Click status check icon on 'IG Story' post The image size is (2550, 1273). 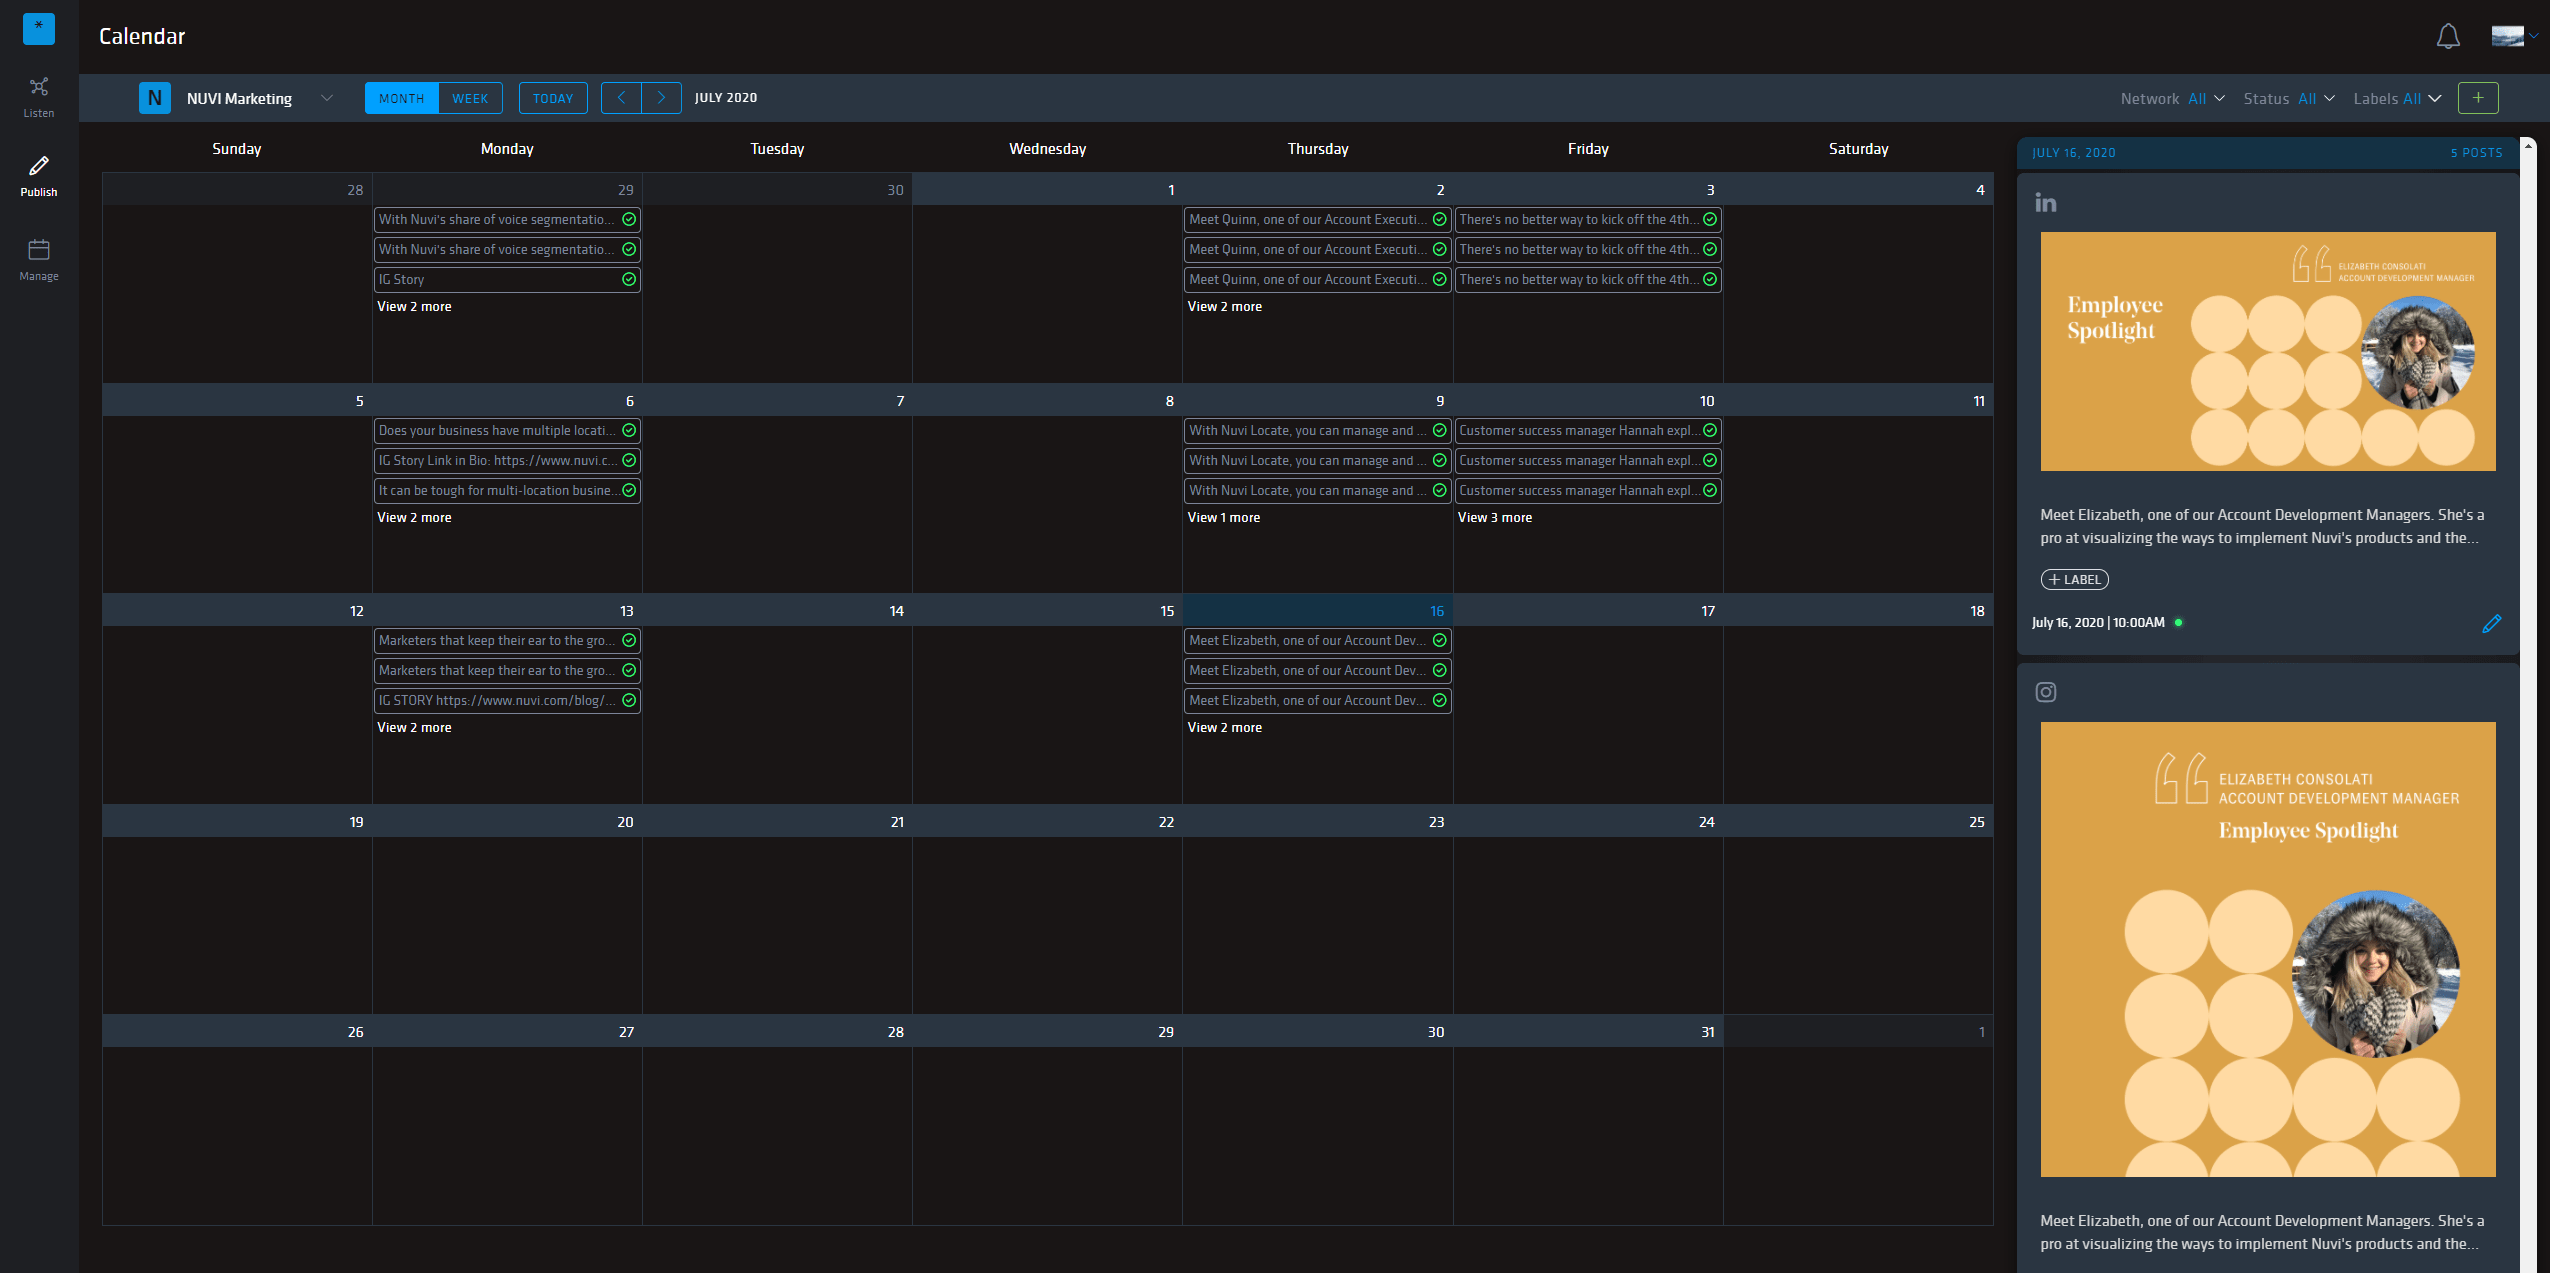629,280
